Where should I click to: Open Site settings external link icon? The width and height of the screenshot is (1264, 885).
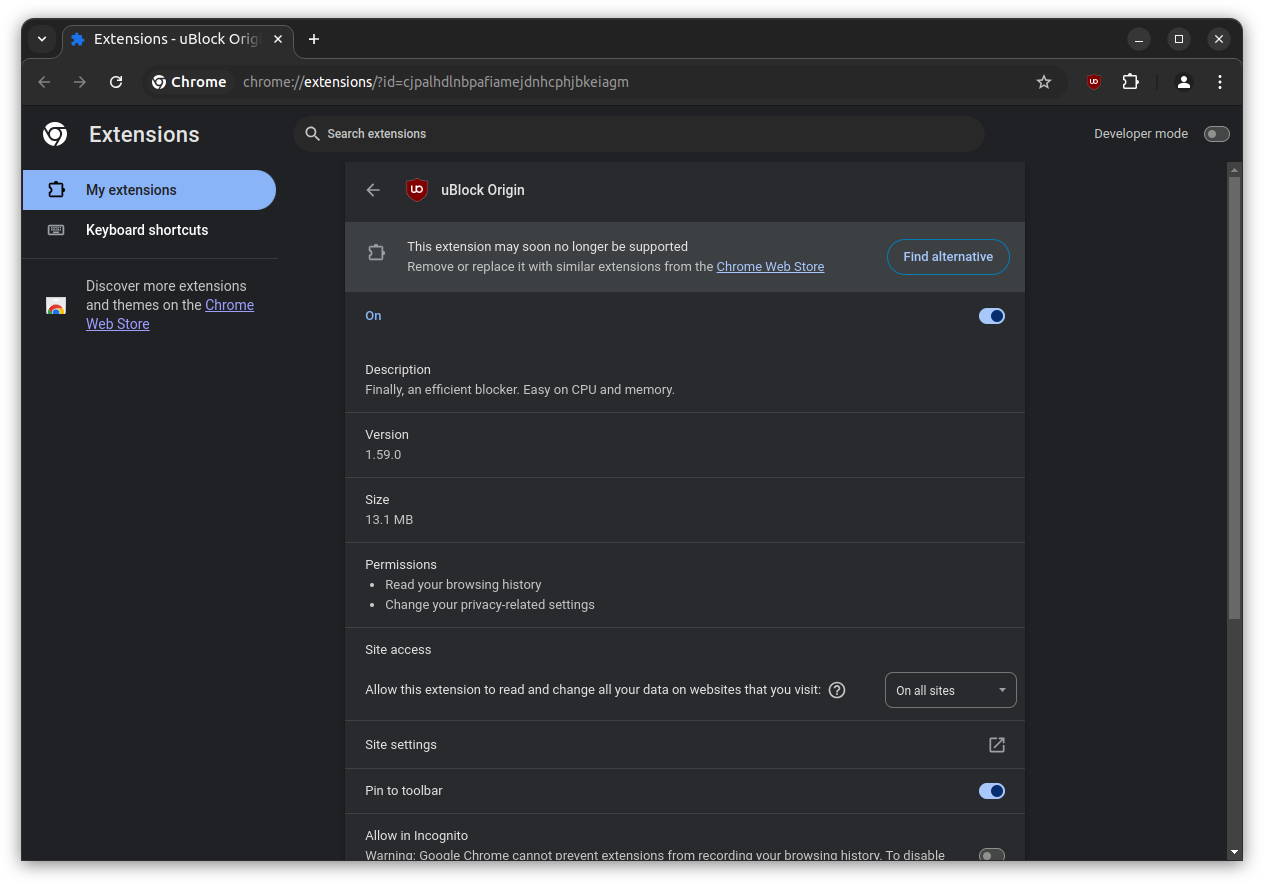[x=996, y=745]
